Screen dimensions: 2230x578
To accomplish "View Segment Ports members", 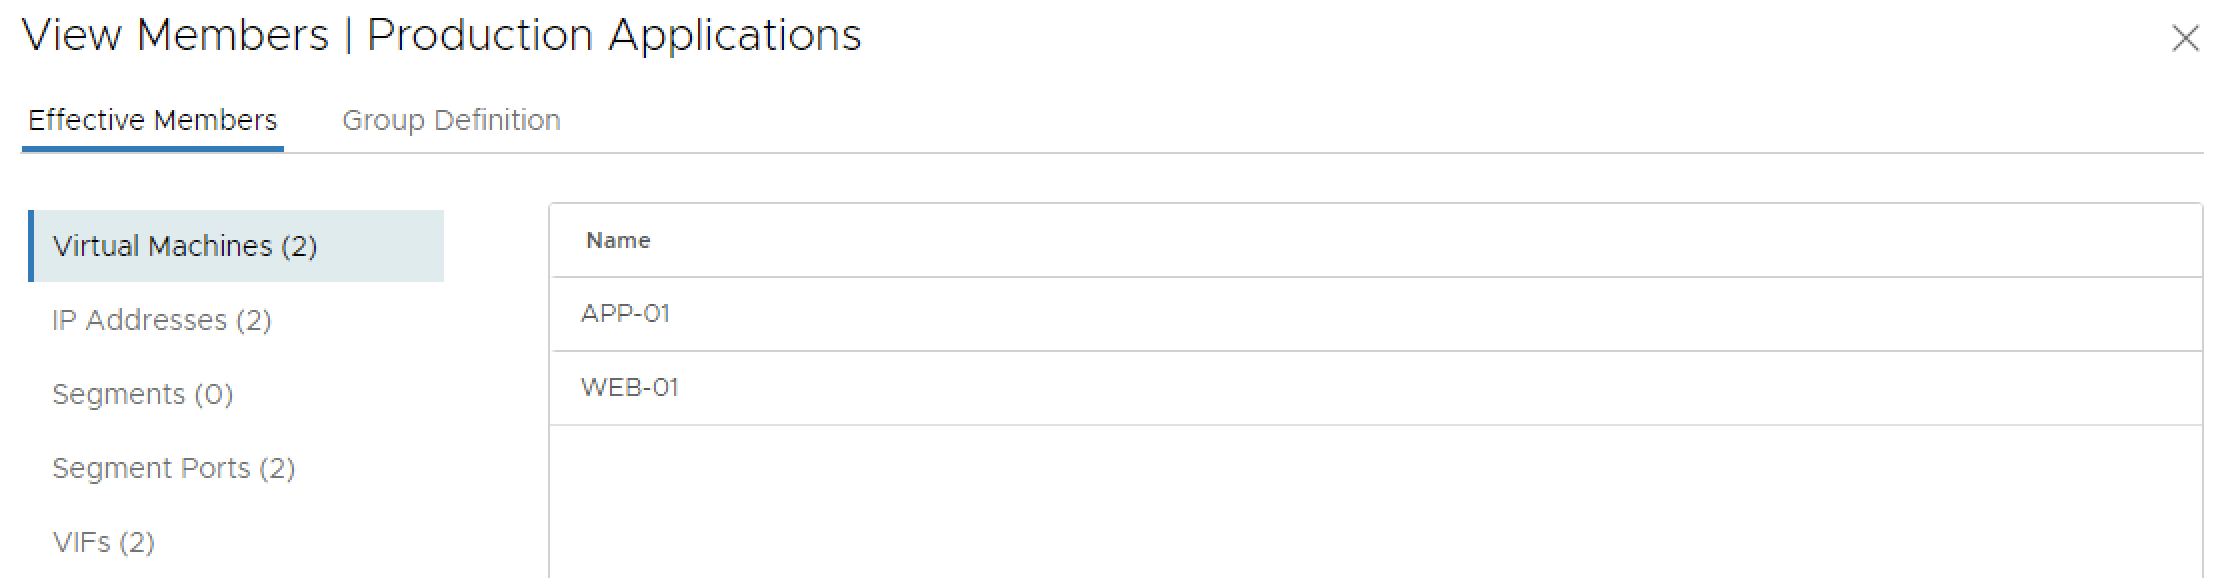I will point(173,468).
